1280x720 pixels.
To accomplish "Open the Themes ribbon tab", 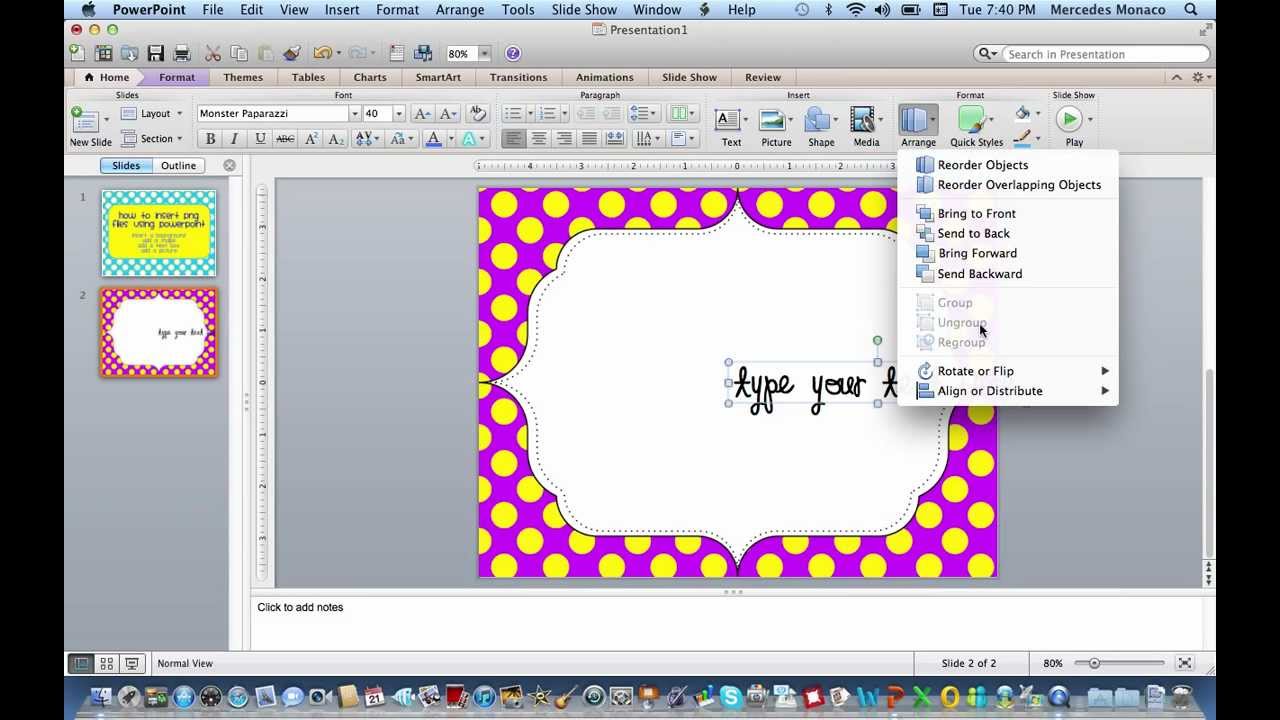I will click(243, 77).
